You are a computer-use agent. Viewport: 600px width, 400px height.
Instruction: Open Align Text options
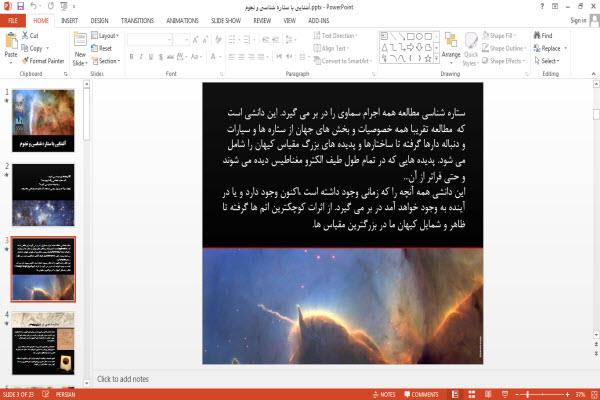coord(331,48)
